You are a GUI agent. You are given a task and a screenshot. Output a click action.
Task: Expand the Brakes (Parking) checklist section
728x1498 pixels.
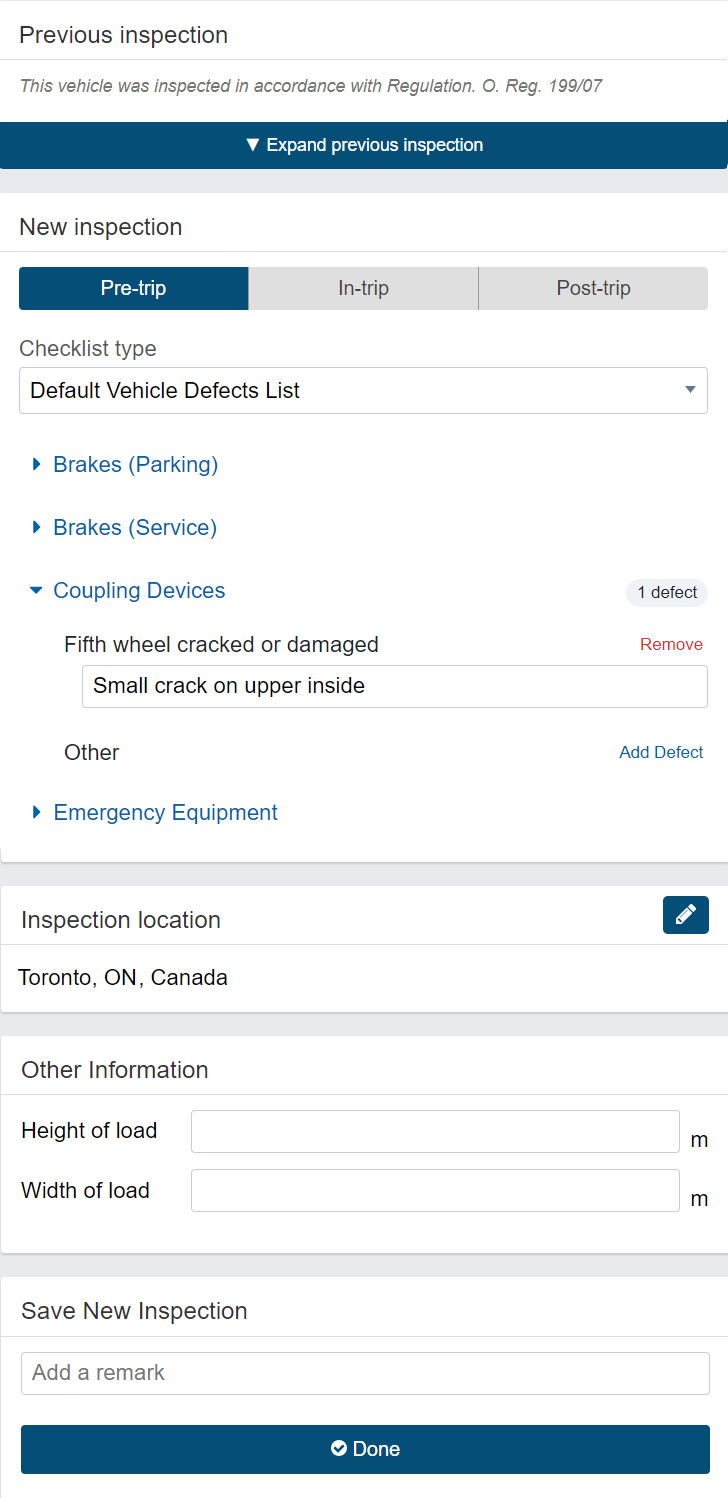click(x=135, y=464)
